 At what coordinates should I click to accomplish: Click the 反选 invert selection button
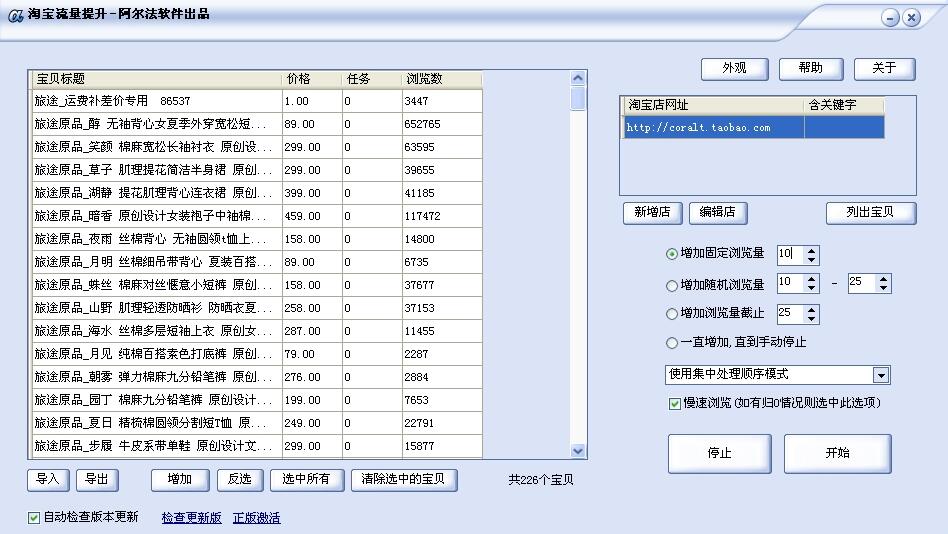pyautogui.click(x=240, y=480)
